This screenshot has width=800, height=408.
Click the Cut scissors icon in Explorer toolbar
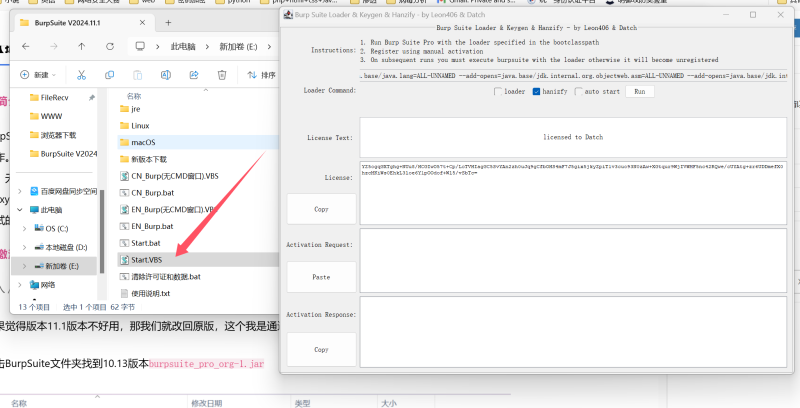[x=82, y=75]
